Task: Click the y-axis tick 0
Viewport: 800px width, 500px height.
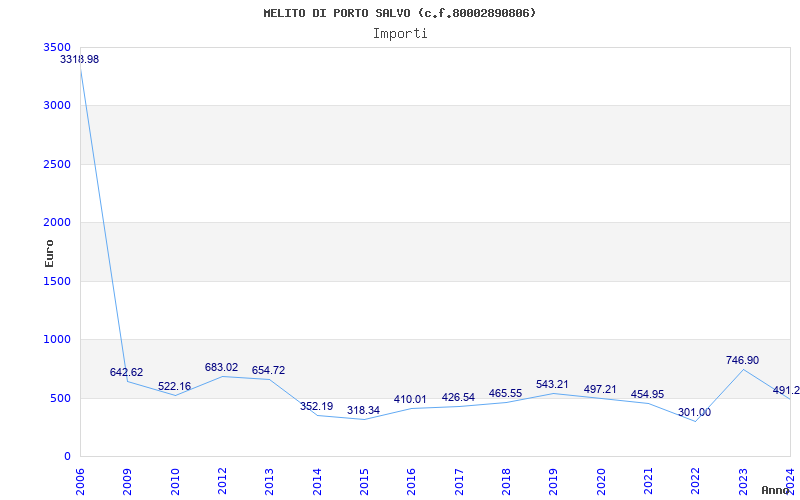Action: 67,457
